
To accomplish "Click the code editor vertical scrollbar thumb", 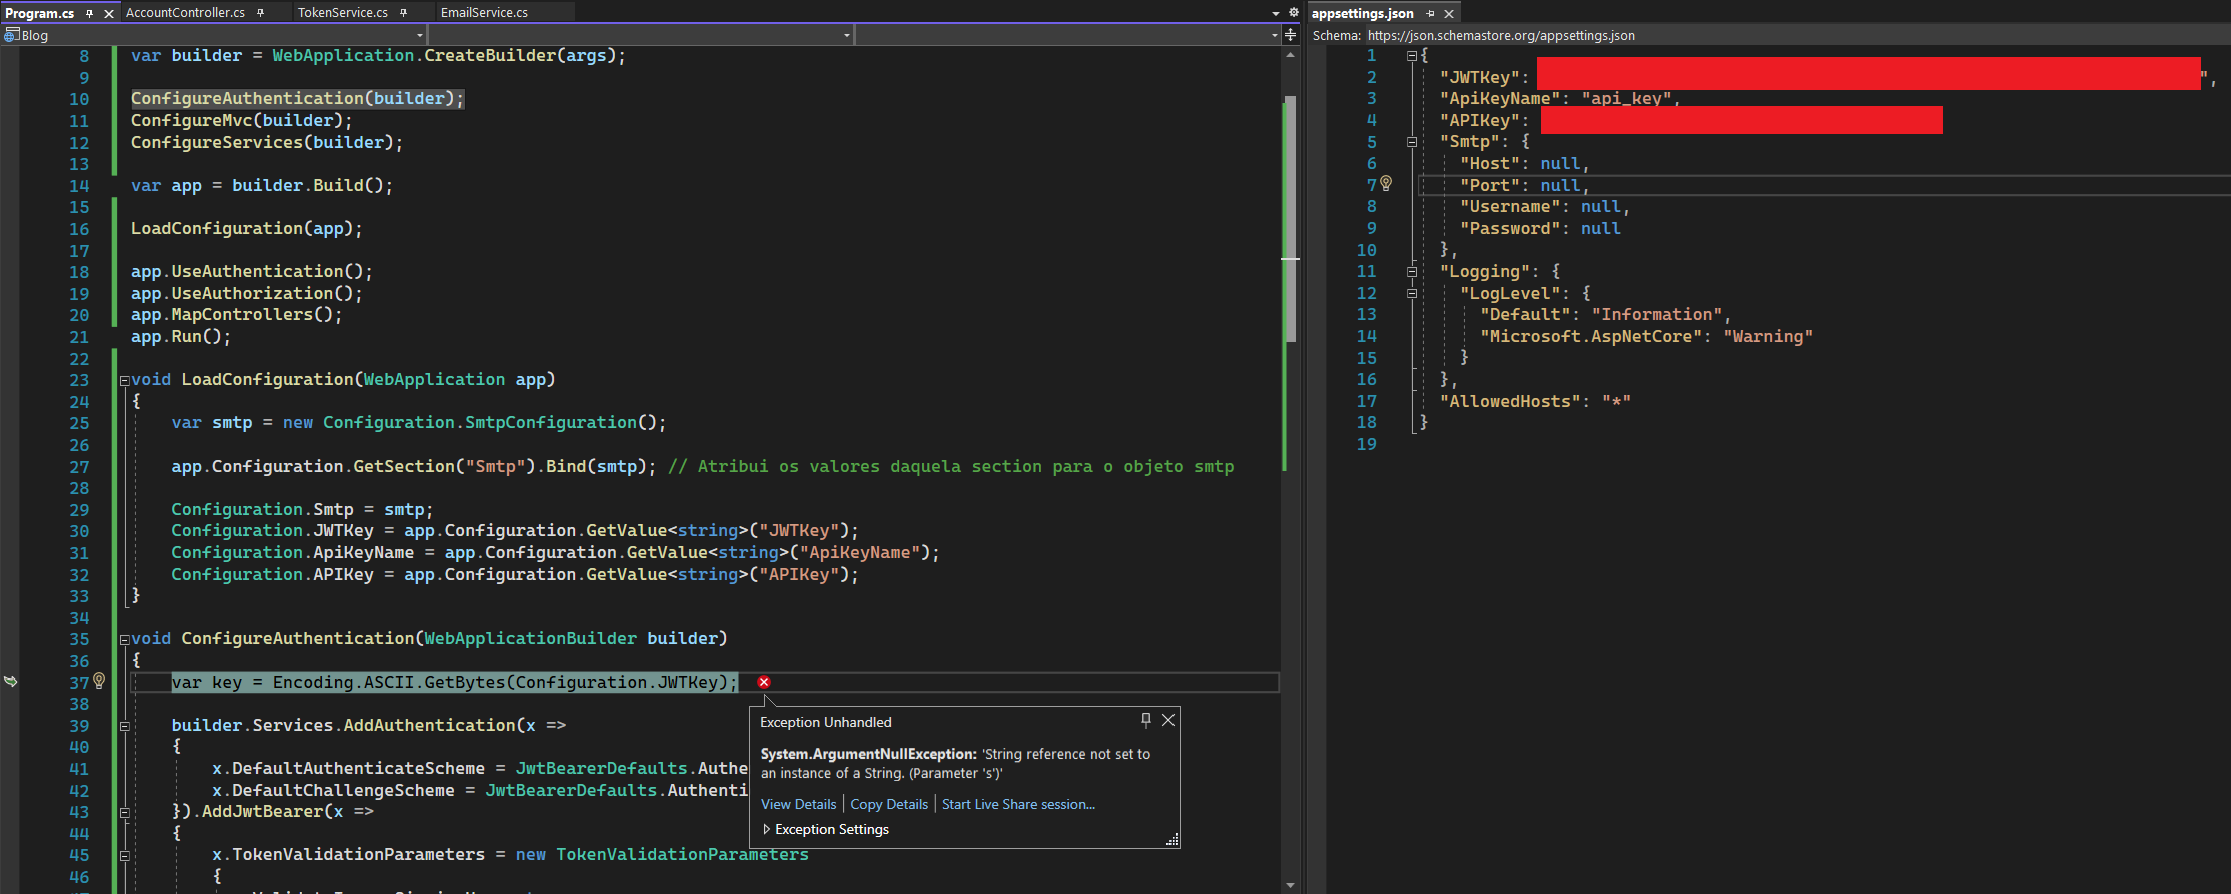I will pyautogui.click(x=1290, y=220).
